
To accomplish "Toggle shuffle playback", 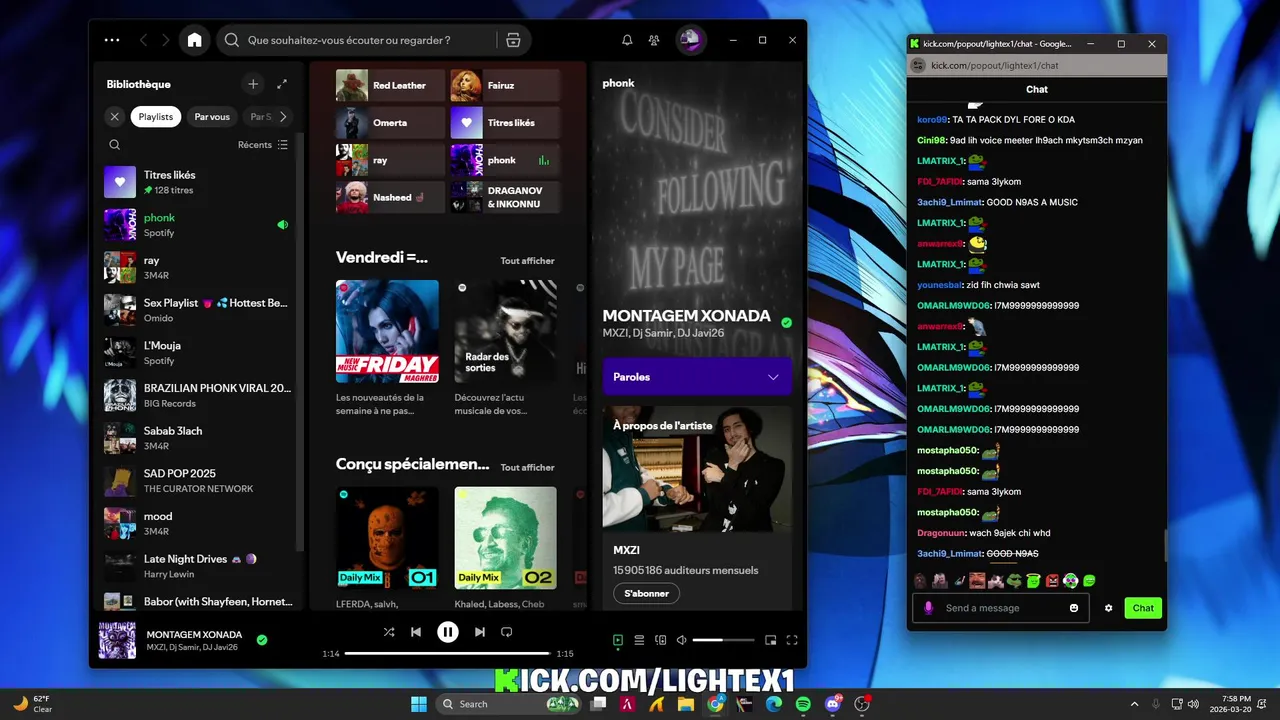I will [389, 632].
